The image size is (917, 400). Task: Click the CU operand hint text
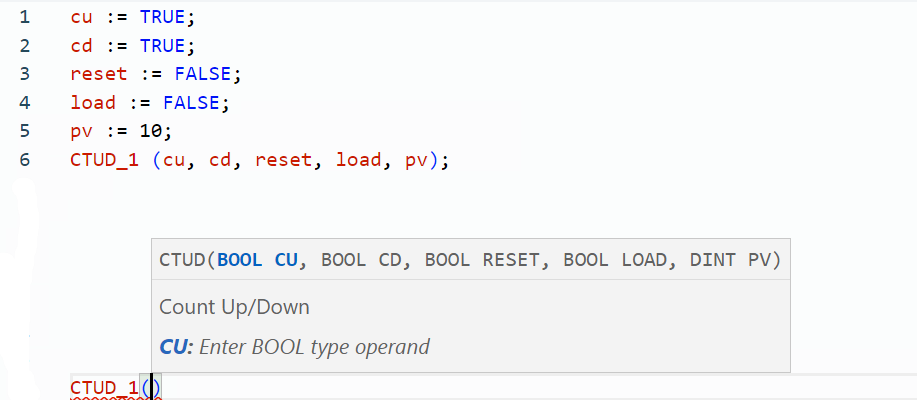[x=295, y=347]
